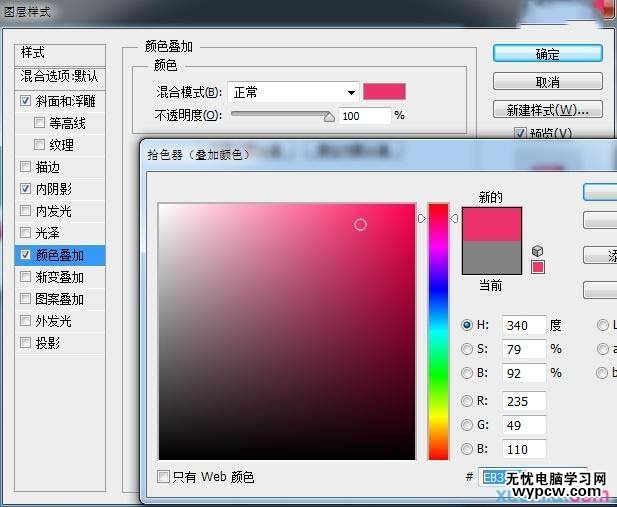Click S value field showing 79
The width and height of the screenshot is (617, 507).
[524, 349]
